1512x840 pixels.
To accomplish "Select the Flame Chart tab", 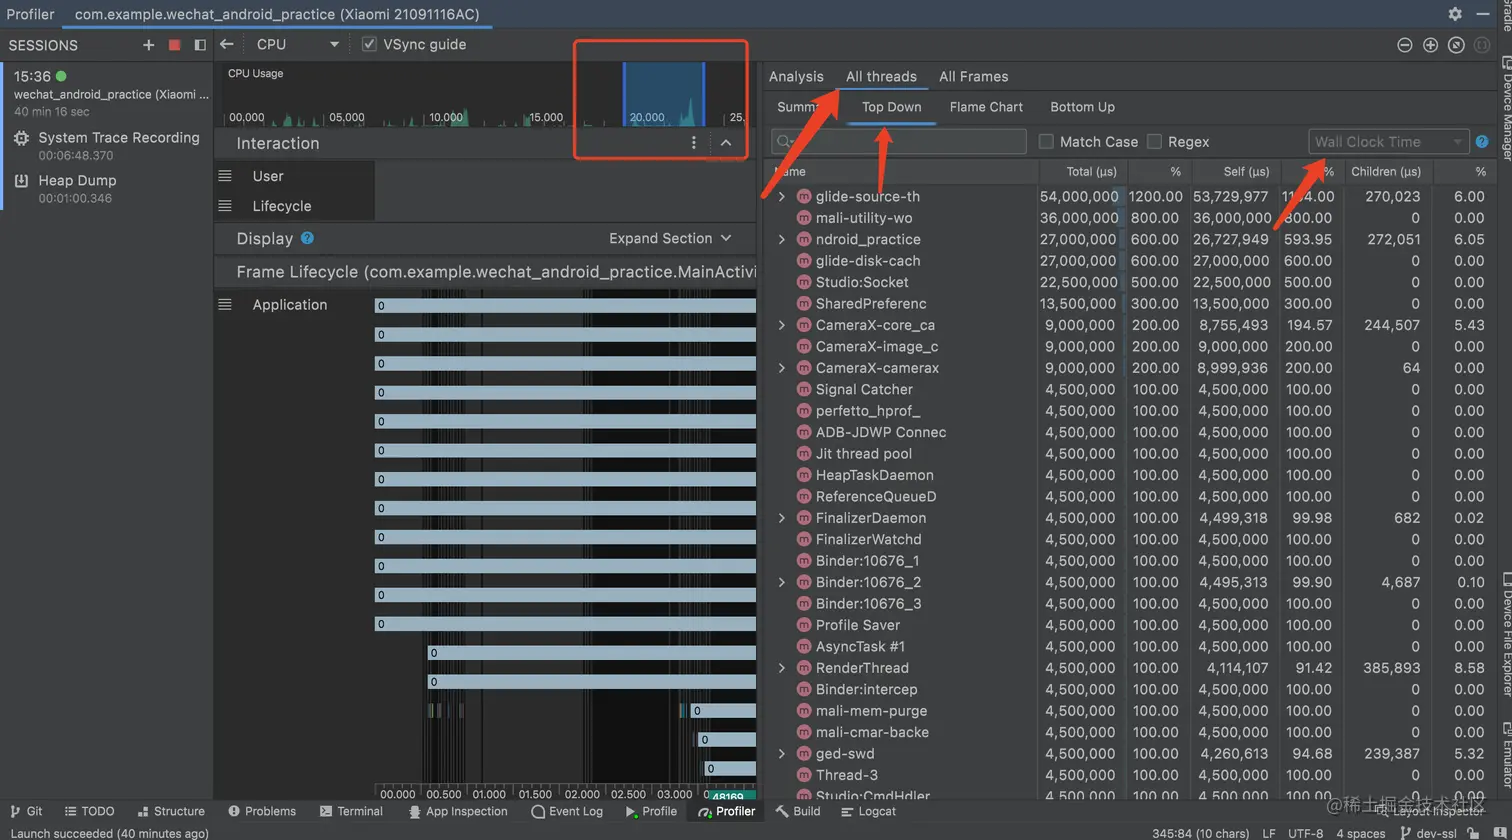I will click(x=986, y=107).
